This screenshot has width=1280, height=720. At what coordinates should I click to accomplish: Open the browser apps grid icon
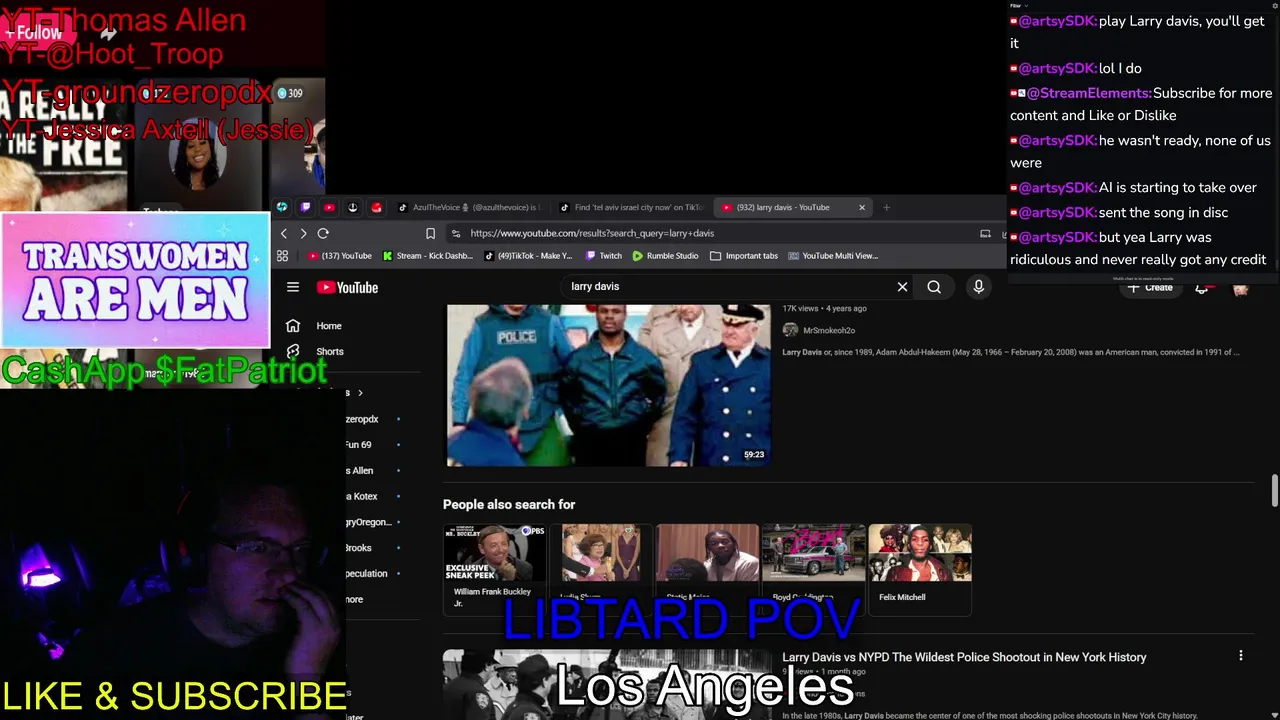click(282, 256)
